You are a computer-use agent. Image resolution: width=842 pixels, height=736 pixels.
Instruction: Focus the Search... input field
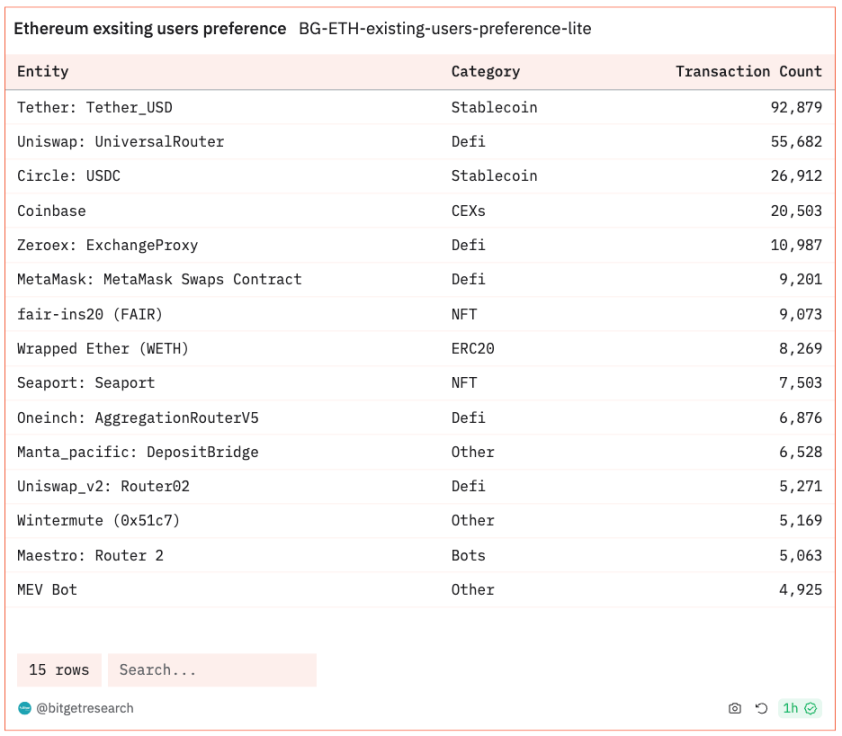tap(211, 670)
